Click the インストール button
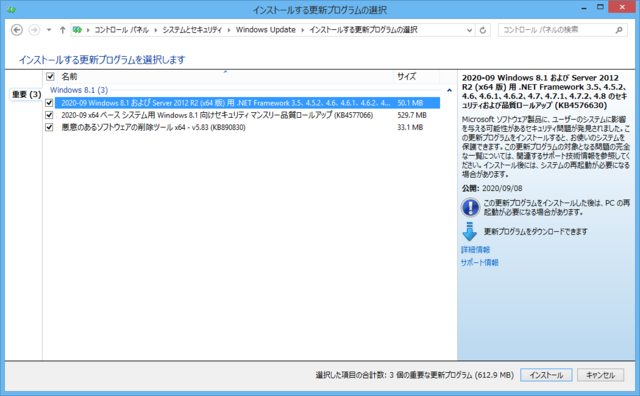The height and width of the screenshot is (396, 640). point(546,375)
